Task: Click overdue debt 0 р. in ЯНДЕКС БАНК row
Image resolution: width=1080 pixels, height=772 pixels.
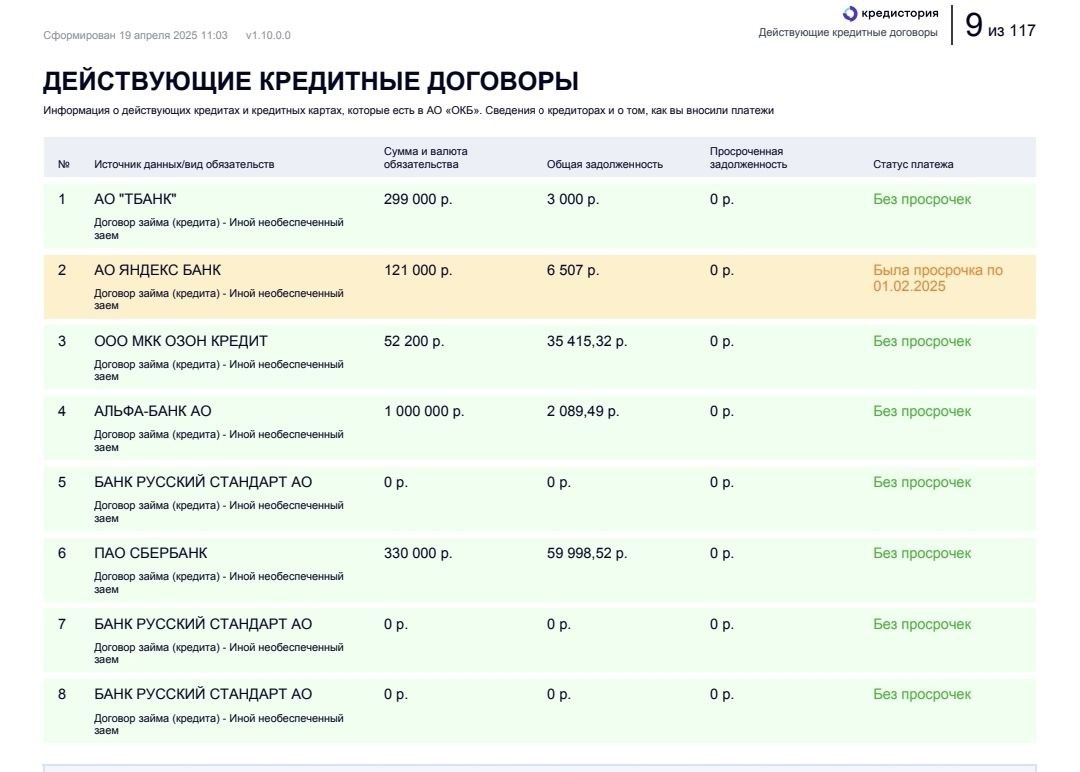Action: (721, 270)
